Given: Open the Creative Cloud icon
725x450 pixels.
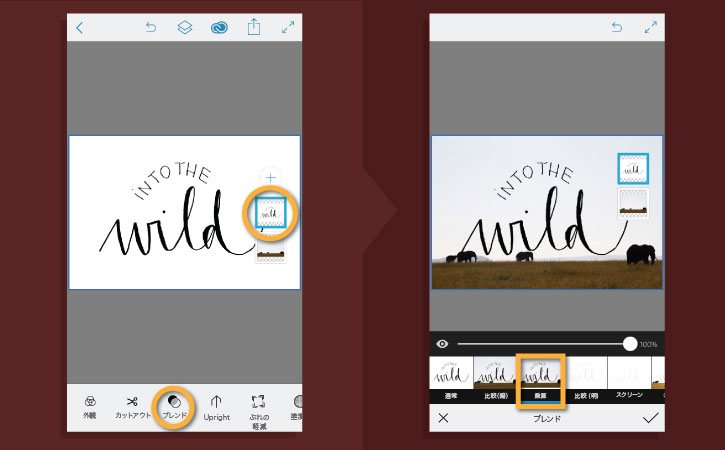Looking at the screenshot, I should pyautogui.click(x=219, y=28).
